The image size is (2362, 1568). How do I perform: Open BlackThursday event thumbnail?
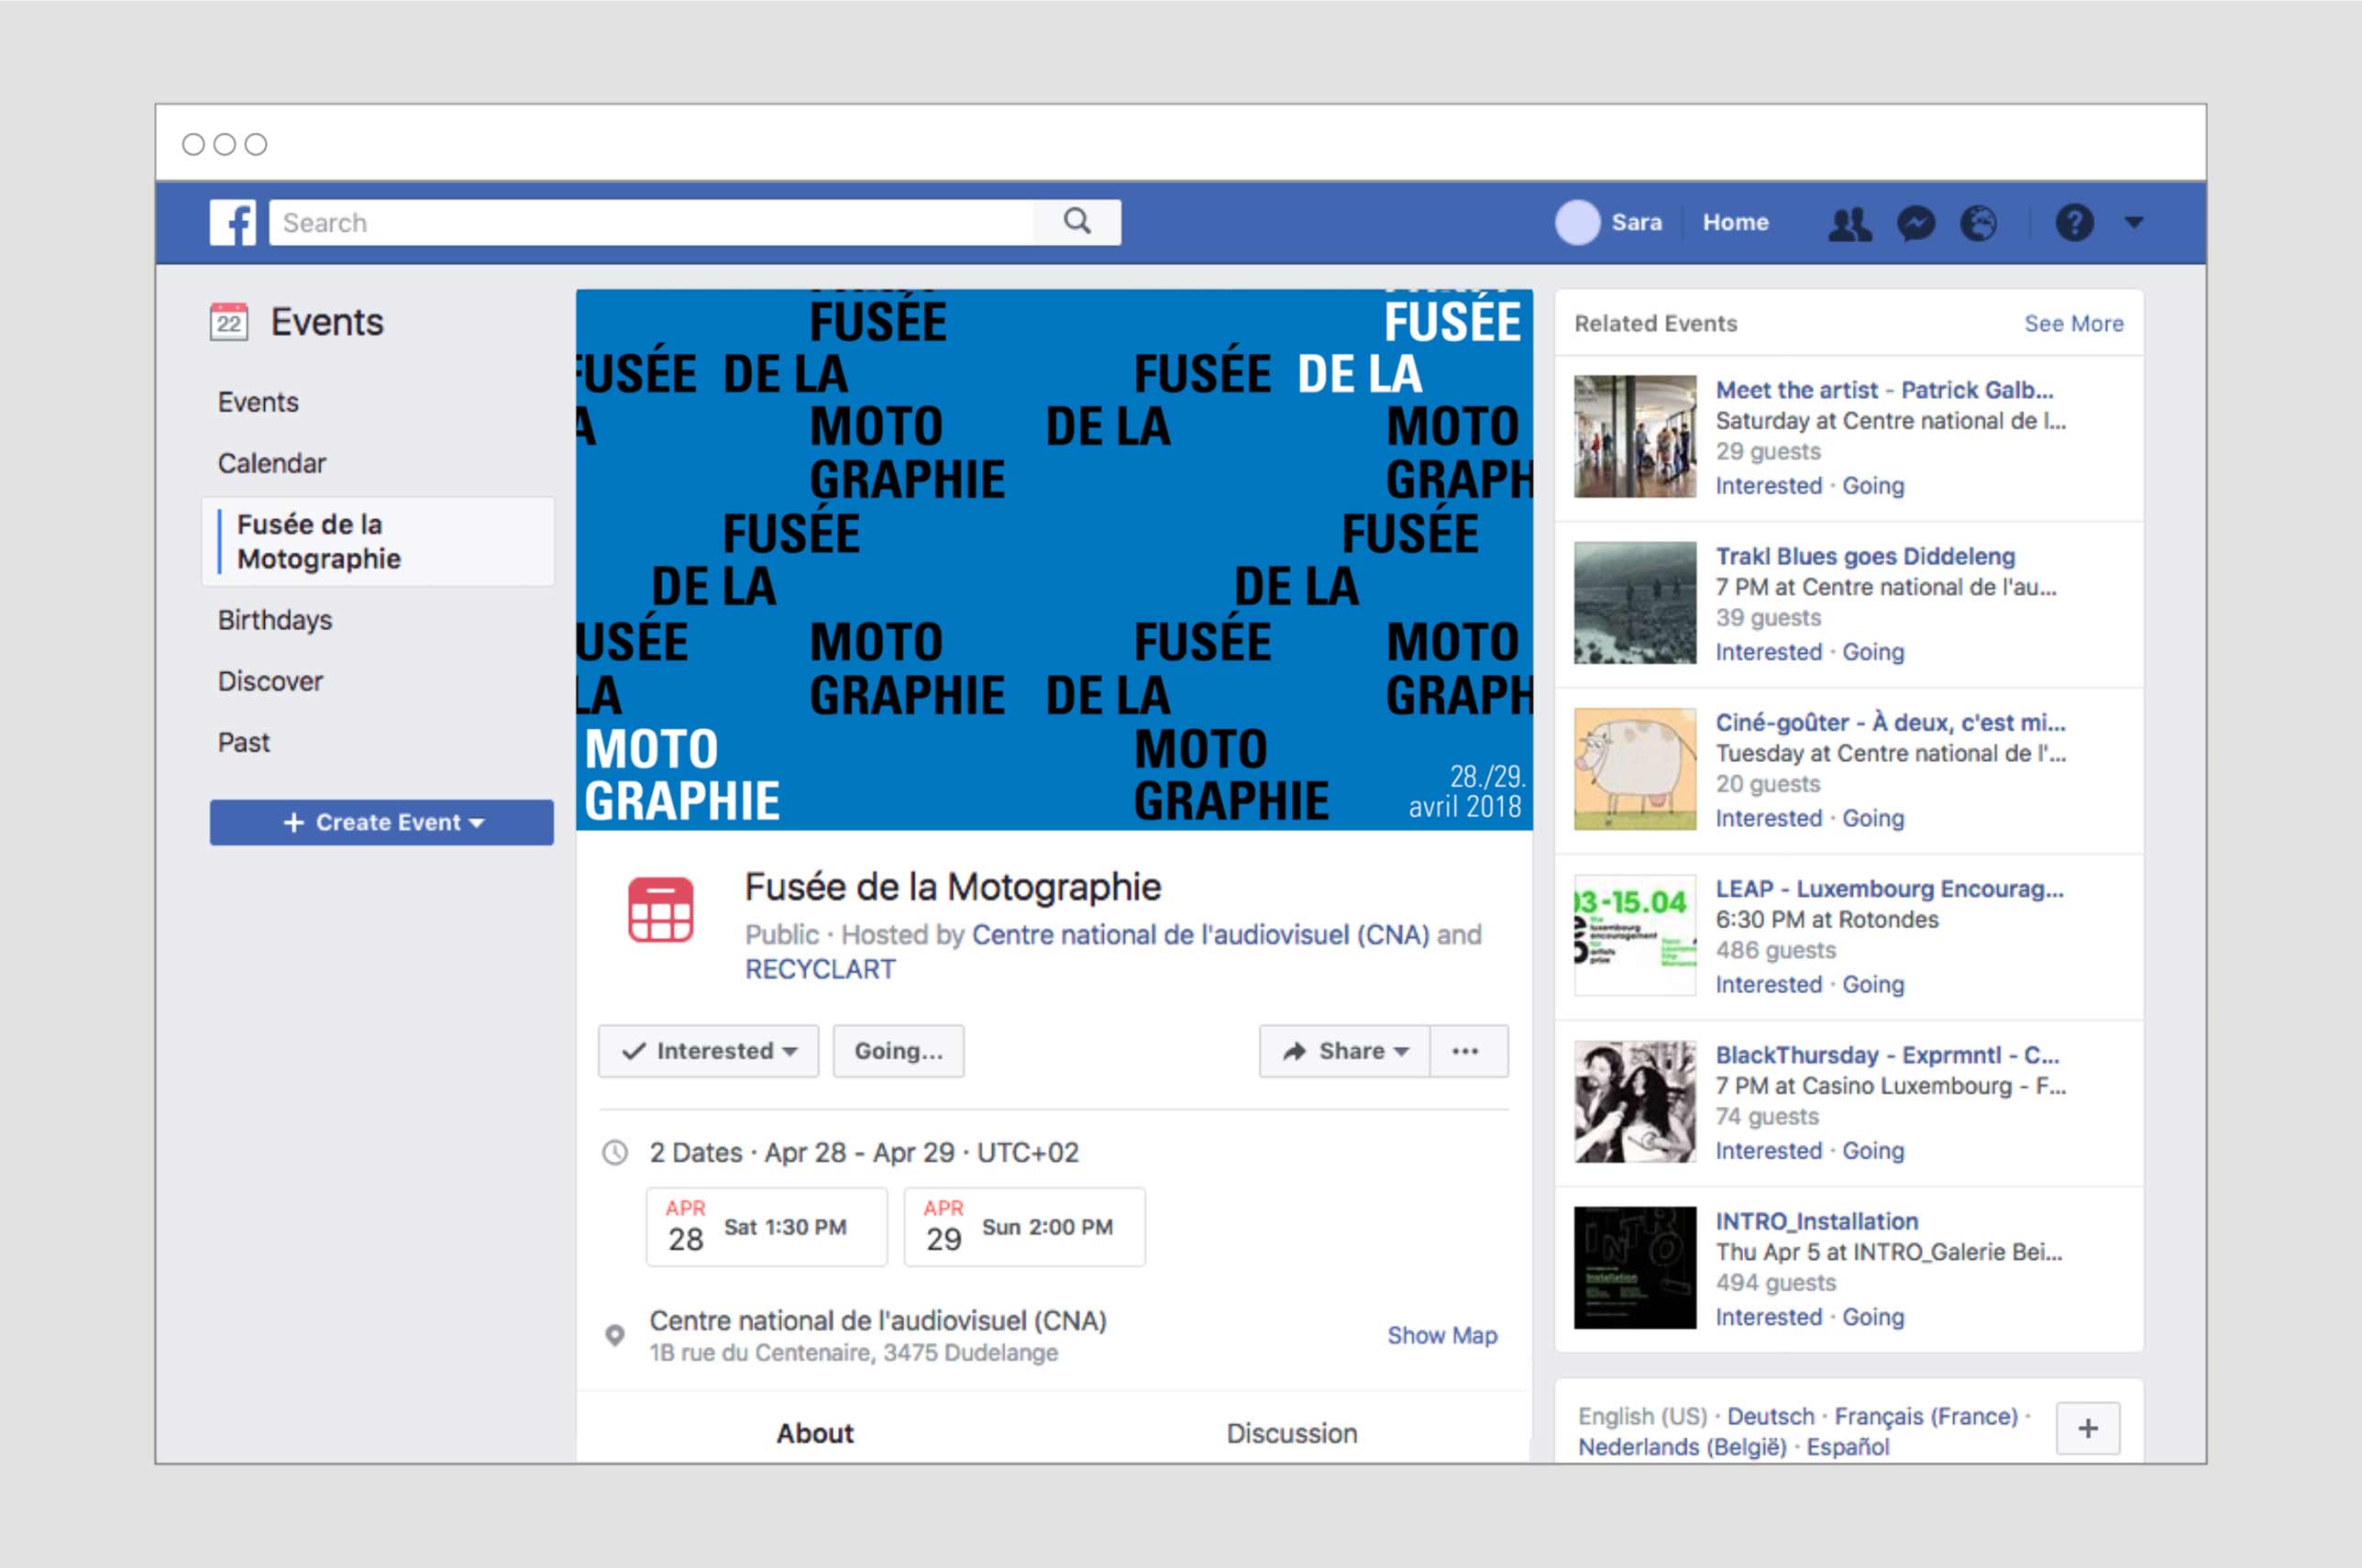(x=1635, y=1101)
